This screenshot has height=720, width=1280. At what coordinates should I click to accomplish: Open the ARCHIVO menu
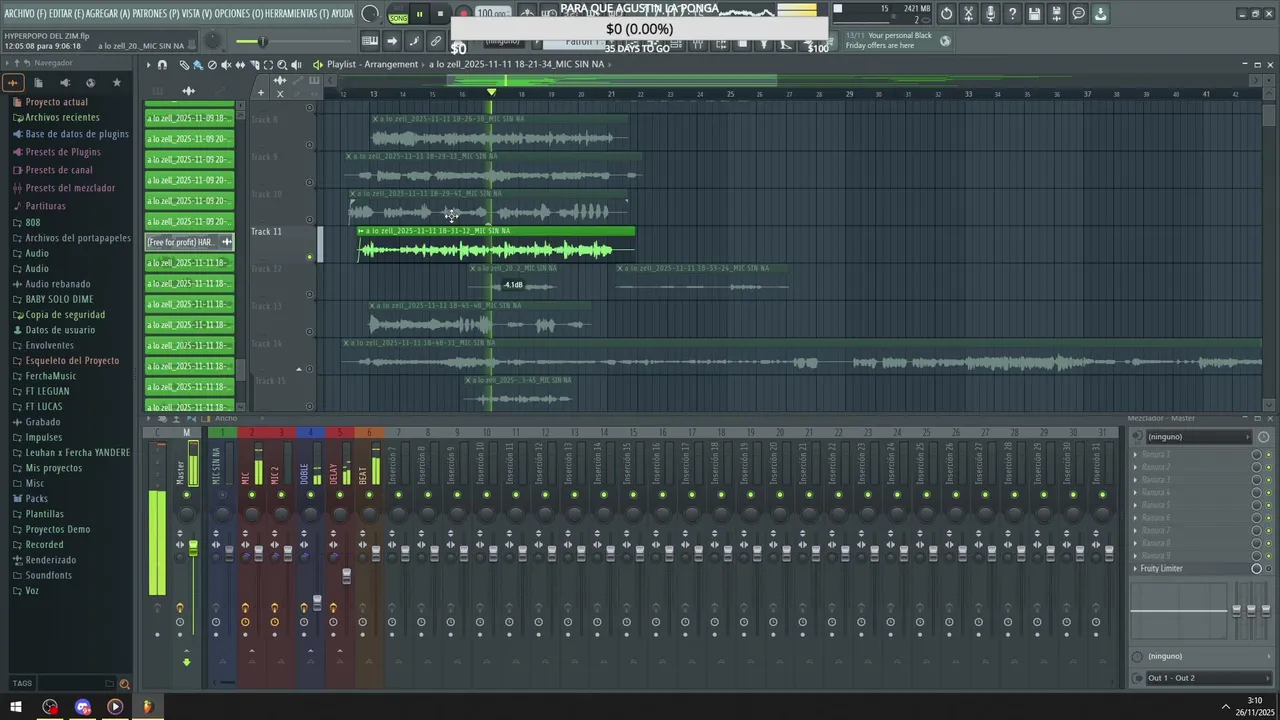click(25, 14)
